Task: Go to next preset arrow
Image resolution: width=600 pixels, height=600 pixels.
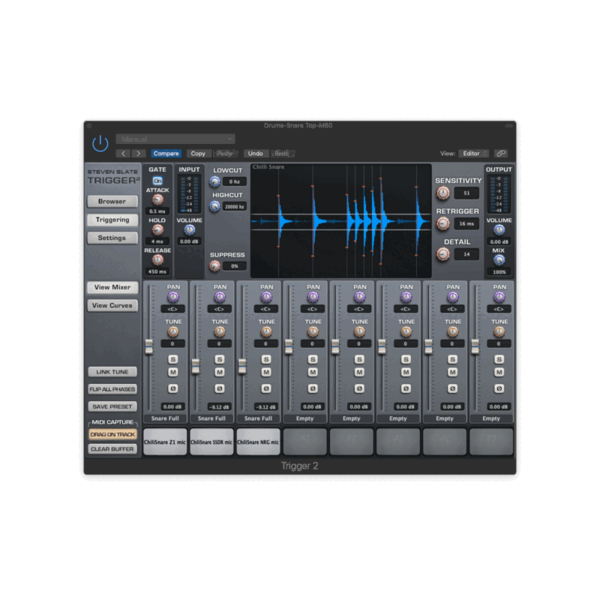Action: point(138,153)
